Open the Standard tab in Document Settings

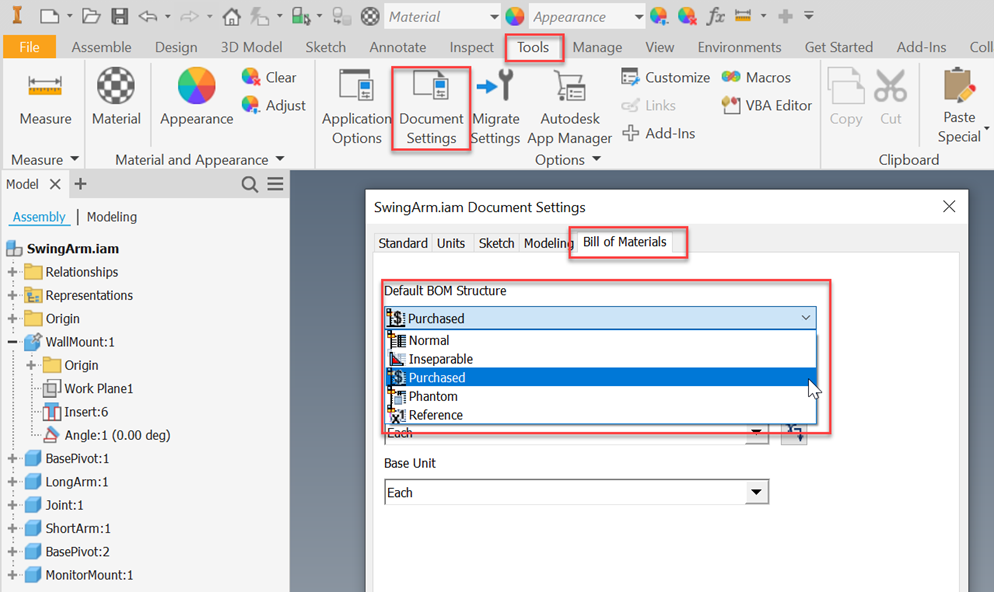(x=403, y=243)
